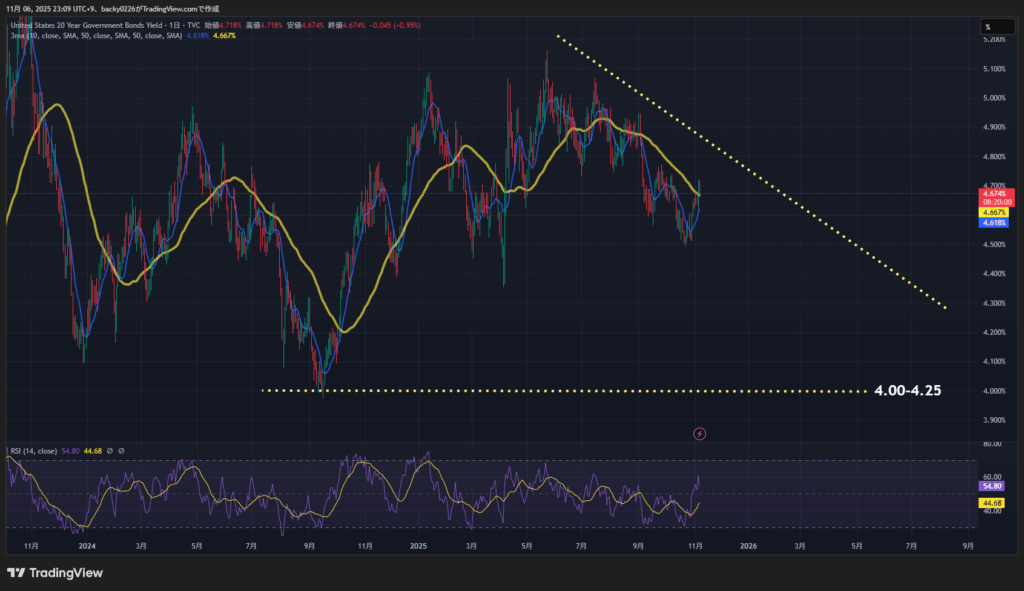Image resolution: width=1024 pixels, height=591 pixels.
Task: Select the RSI (14, close) indicator label
Action: pyautogui.click(x=32, y=451)
